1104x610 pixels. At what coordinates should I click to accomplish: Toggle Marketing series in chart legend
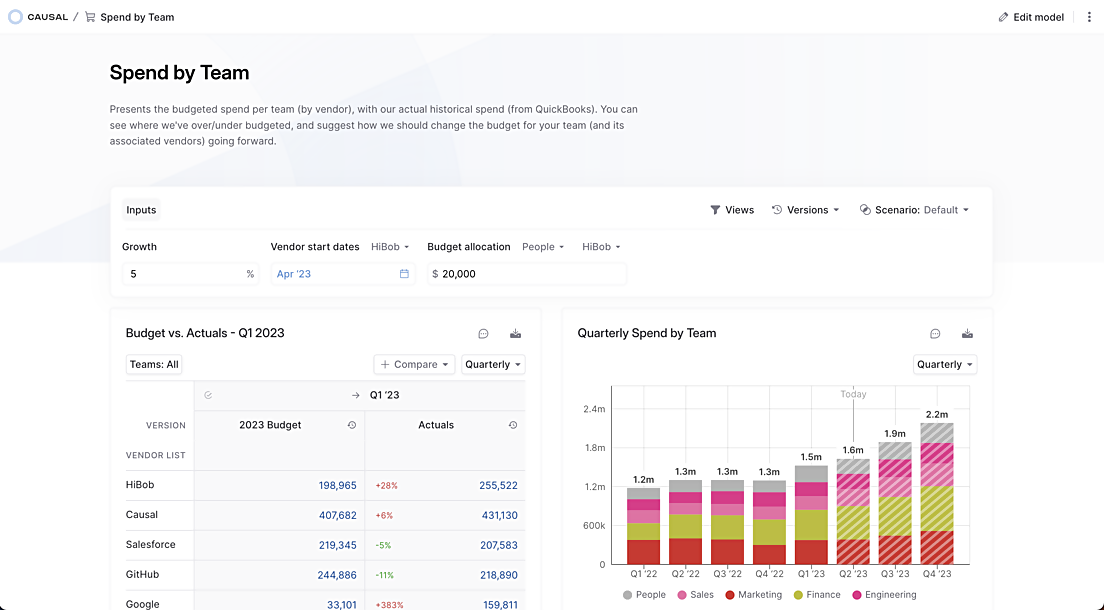[x=753, y=595]
